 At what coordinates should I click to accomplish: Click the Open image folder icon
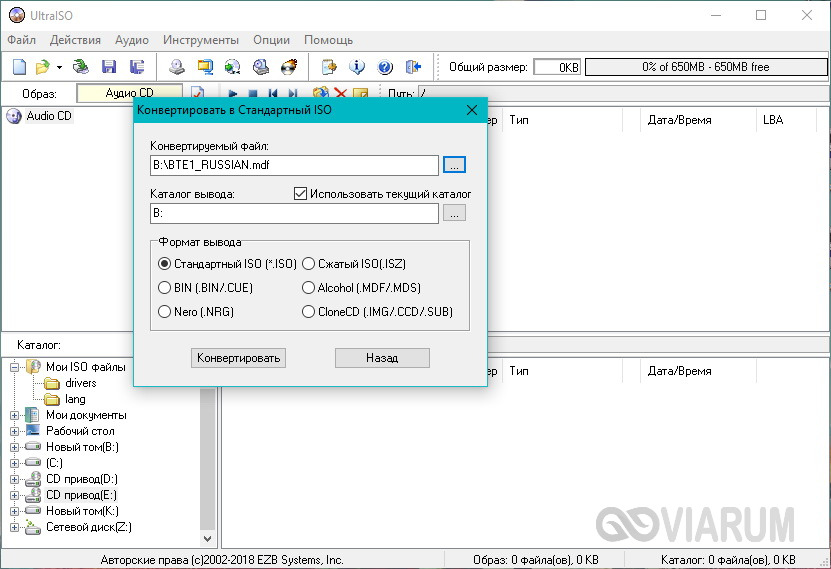[42, 67]
